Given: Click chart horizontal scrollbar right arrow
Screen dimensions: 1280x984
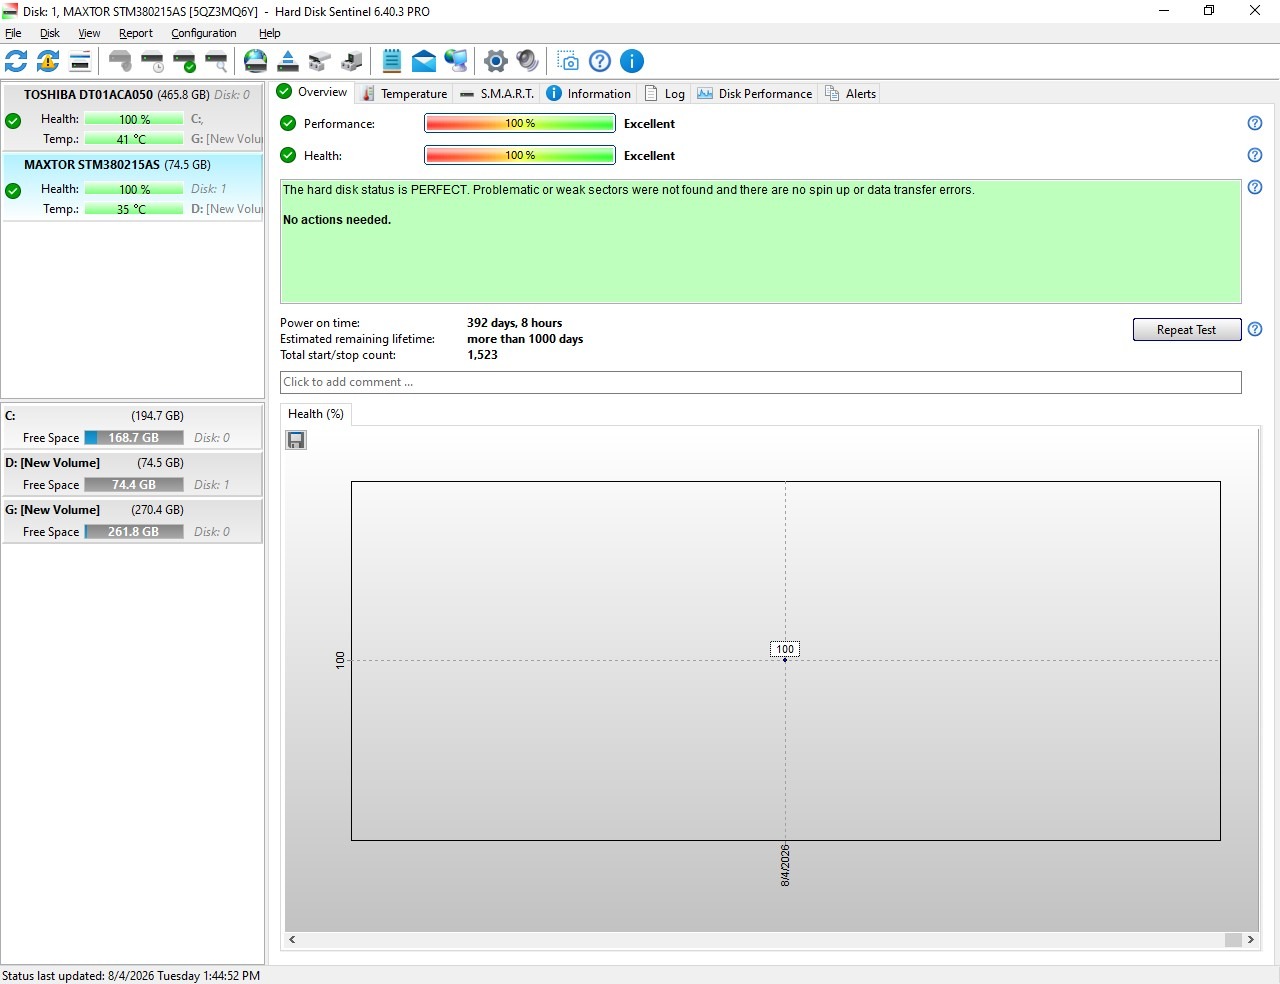Looking at the screenshot, I should [x=1250, y=939].
